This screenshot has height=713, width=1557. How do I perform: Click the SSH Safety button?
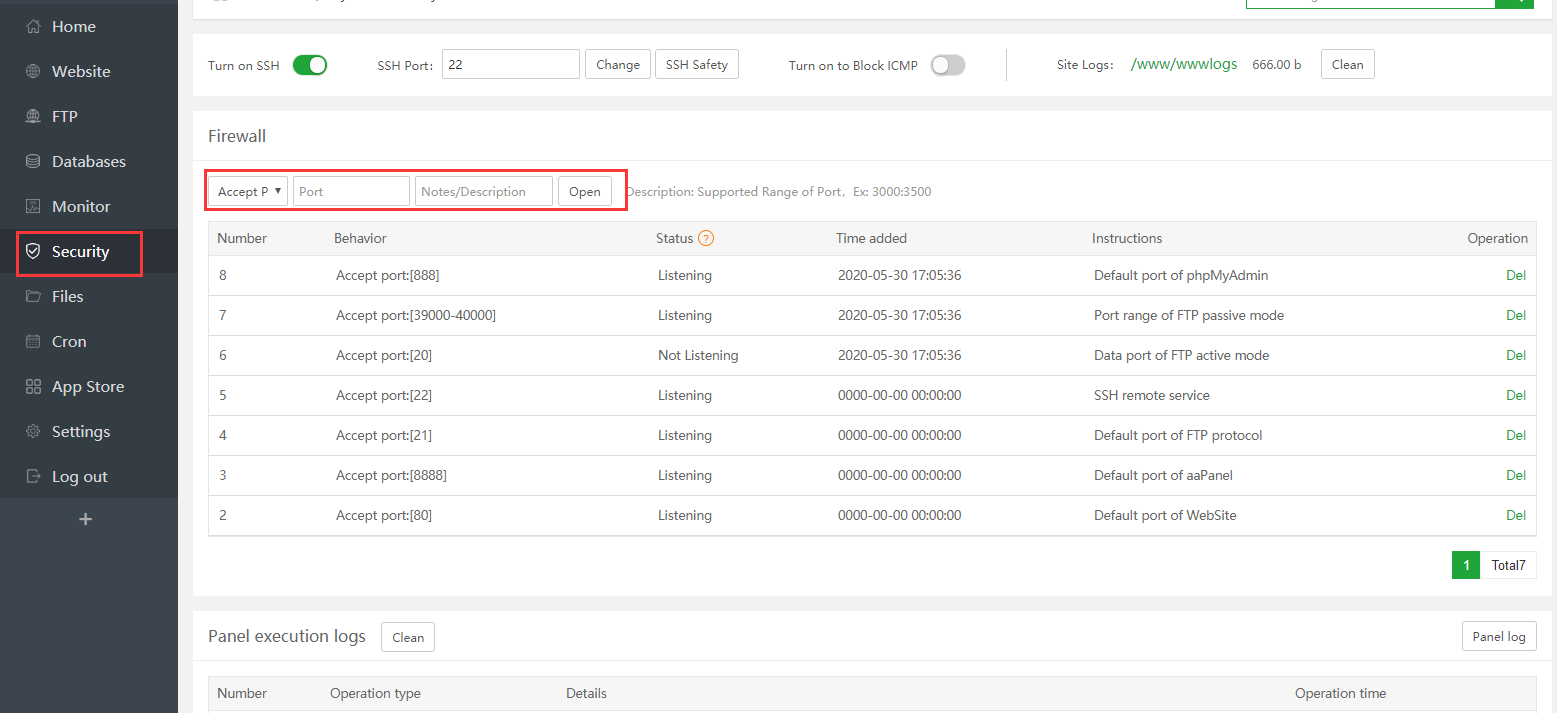696,65
